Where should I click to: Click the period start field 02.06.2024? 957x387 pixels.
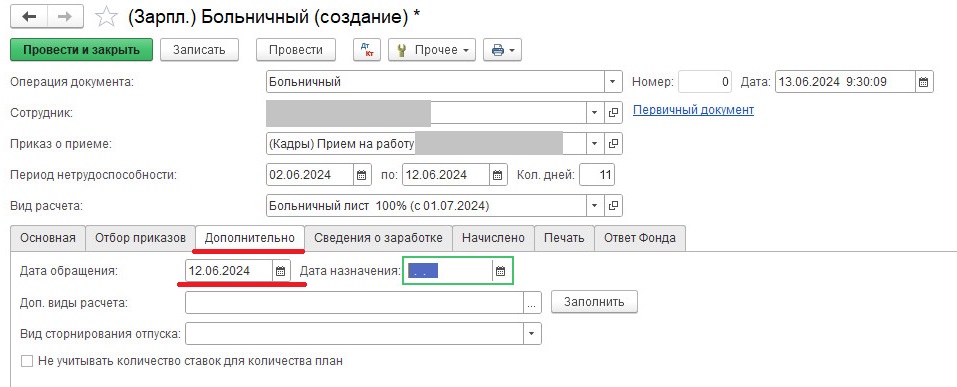click(x=310, y=175)
